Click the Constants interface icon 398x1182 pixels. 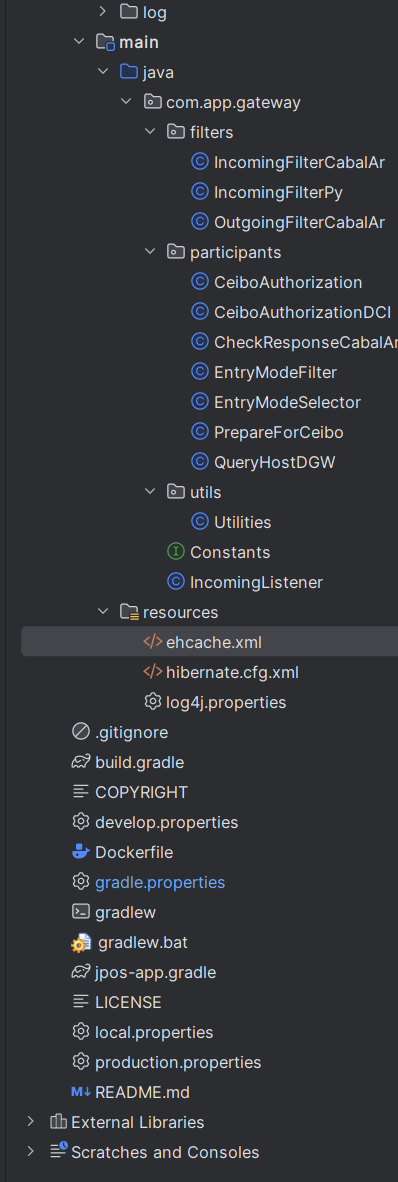coord(176,552)
